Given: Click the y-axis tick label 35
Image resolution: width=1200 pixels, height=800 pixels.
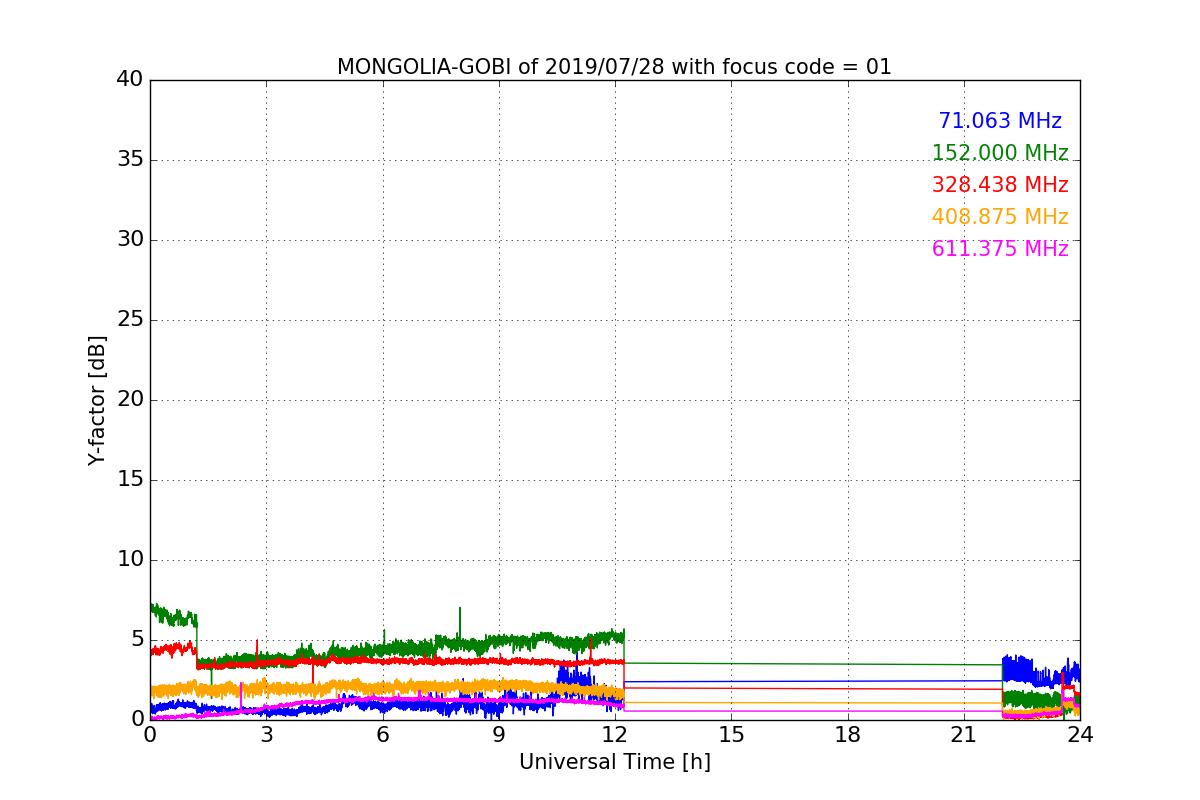Looking at the screenshot, I should (130, 160).
